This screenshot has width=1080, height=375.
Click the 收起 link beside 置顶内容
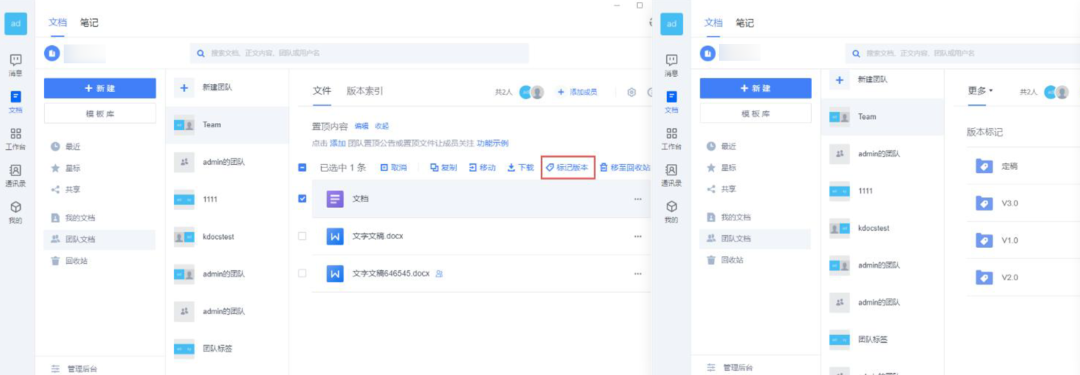[x=382, y=126]
